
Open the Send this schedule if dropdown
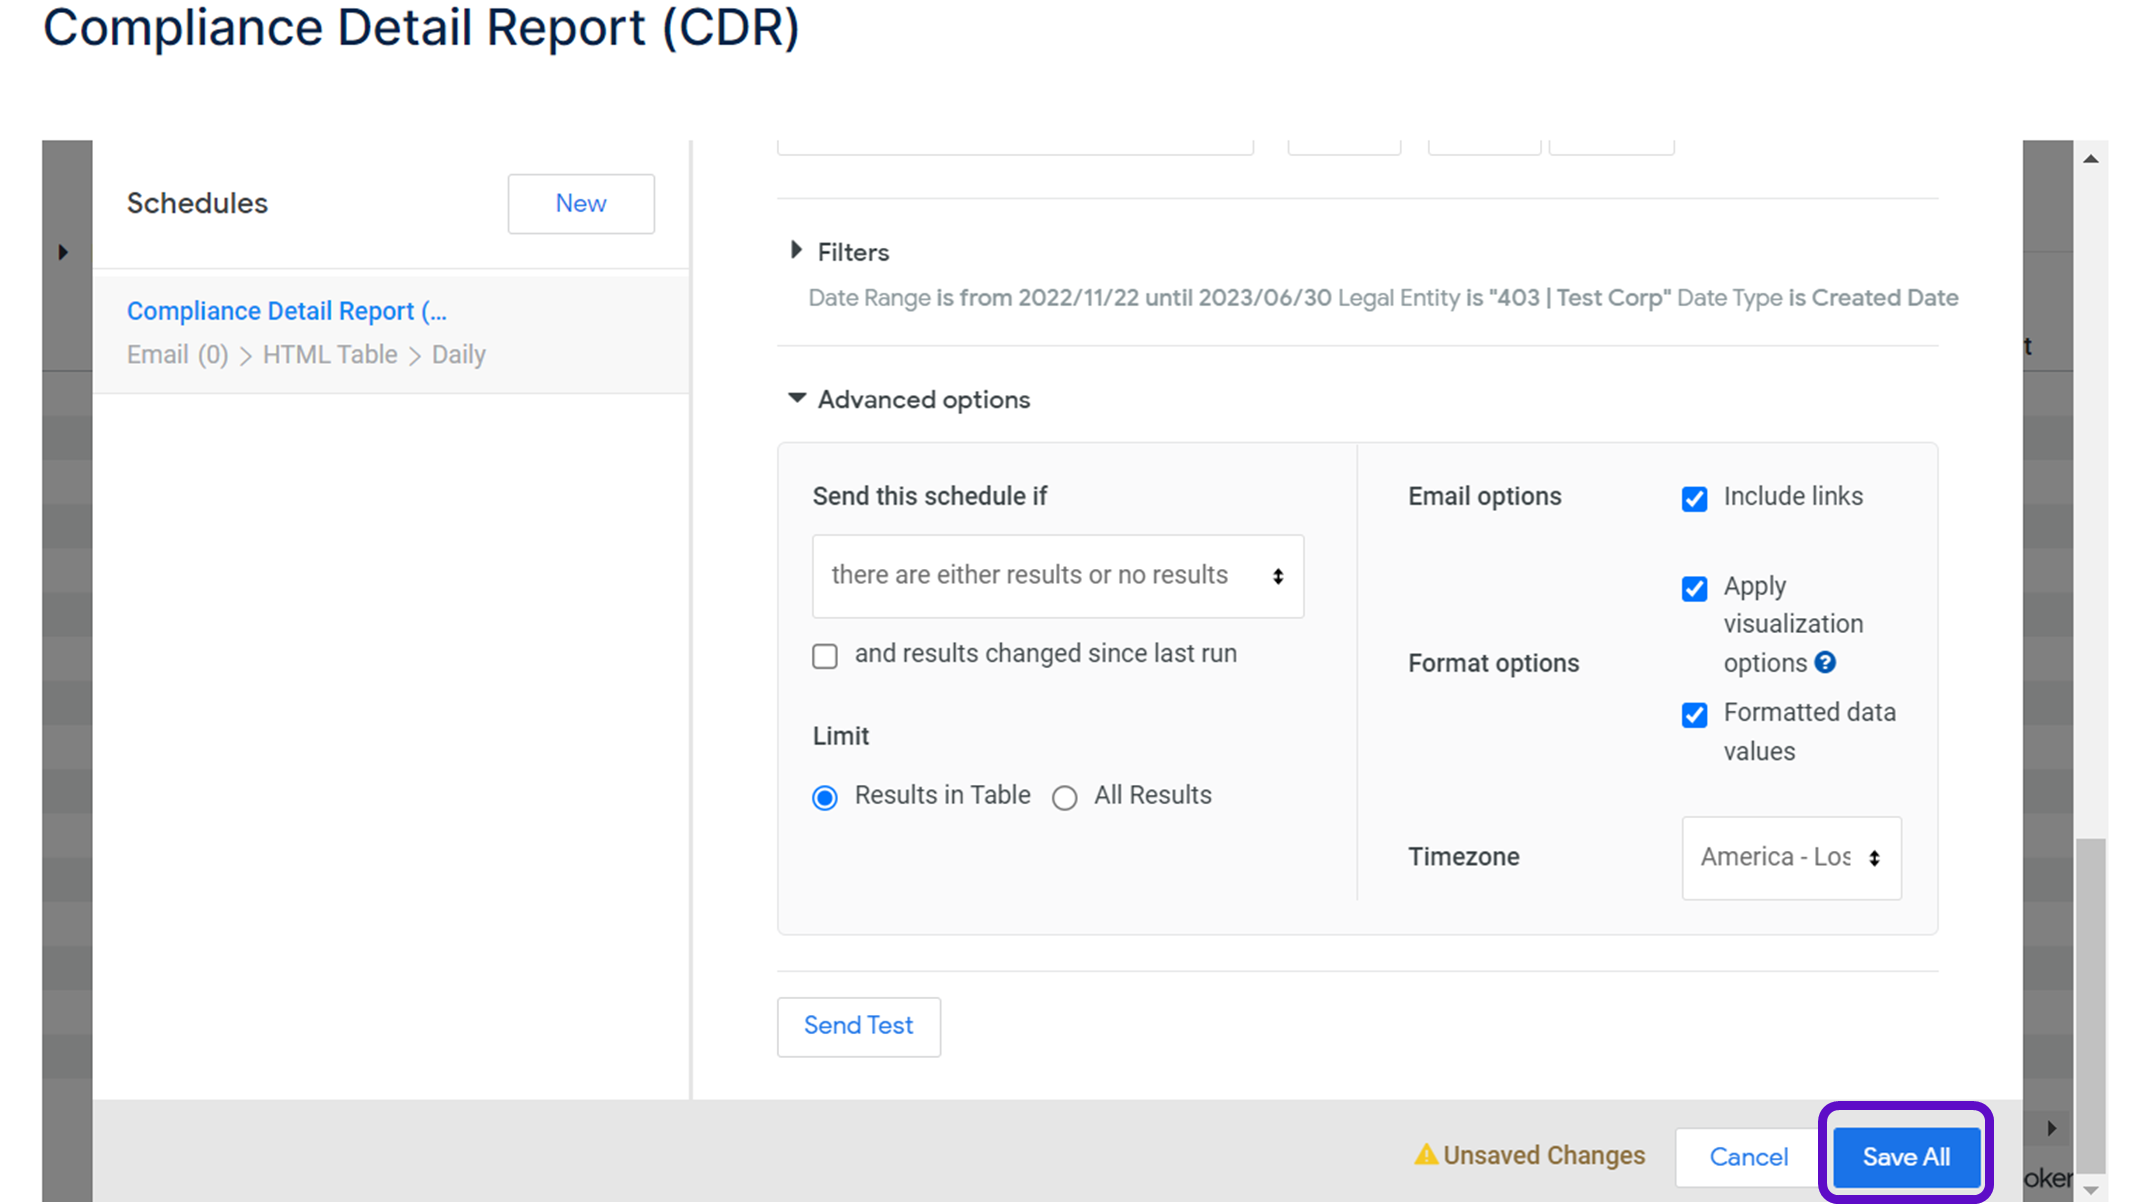click(1057, 576)
